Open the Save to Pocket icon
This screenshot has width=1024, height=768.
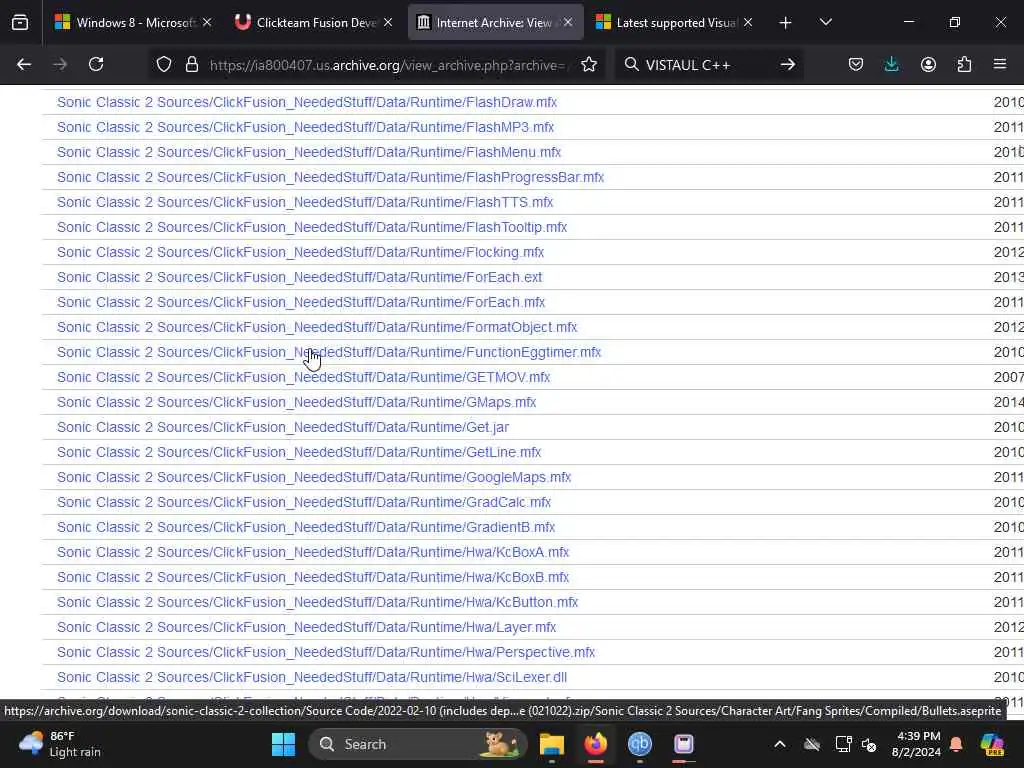(x=856, y=65)
